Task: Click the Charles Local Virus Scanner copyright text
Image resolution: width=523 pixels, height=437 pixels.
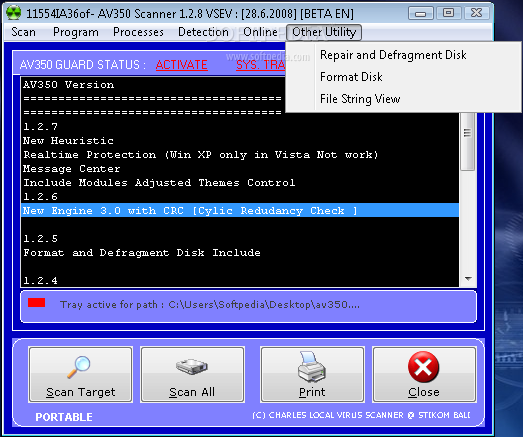Action: [361, 415]
